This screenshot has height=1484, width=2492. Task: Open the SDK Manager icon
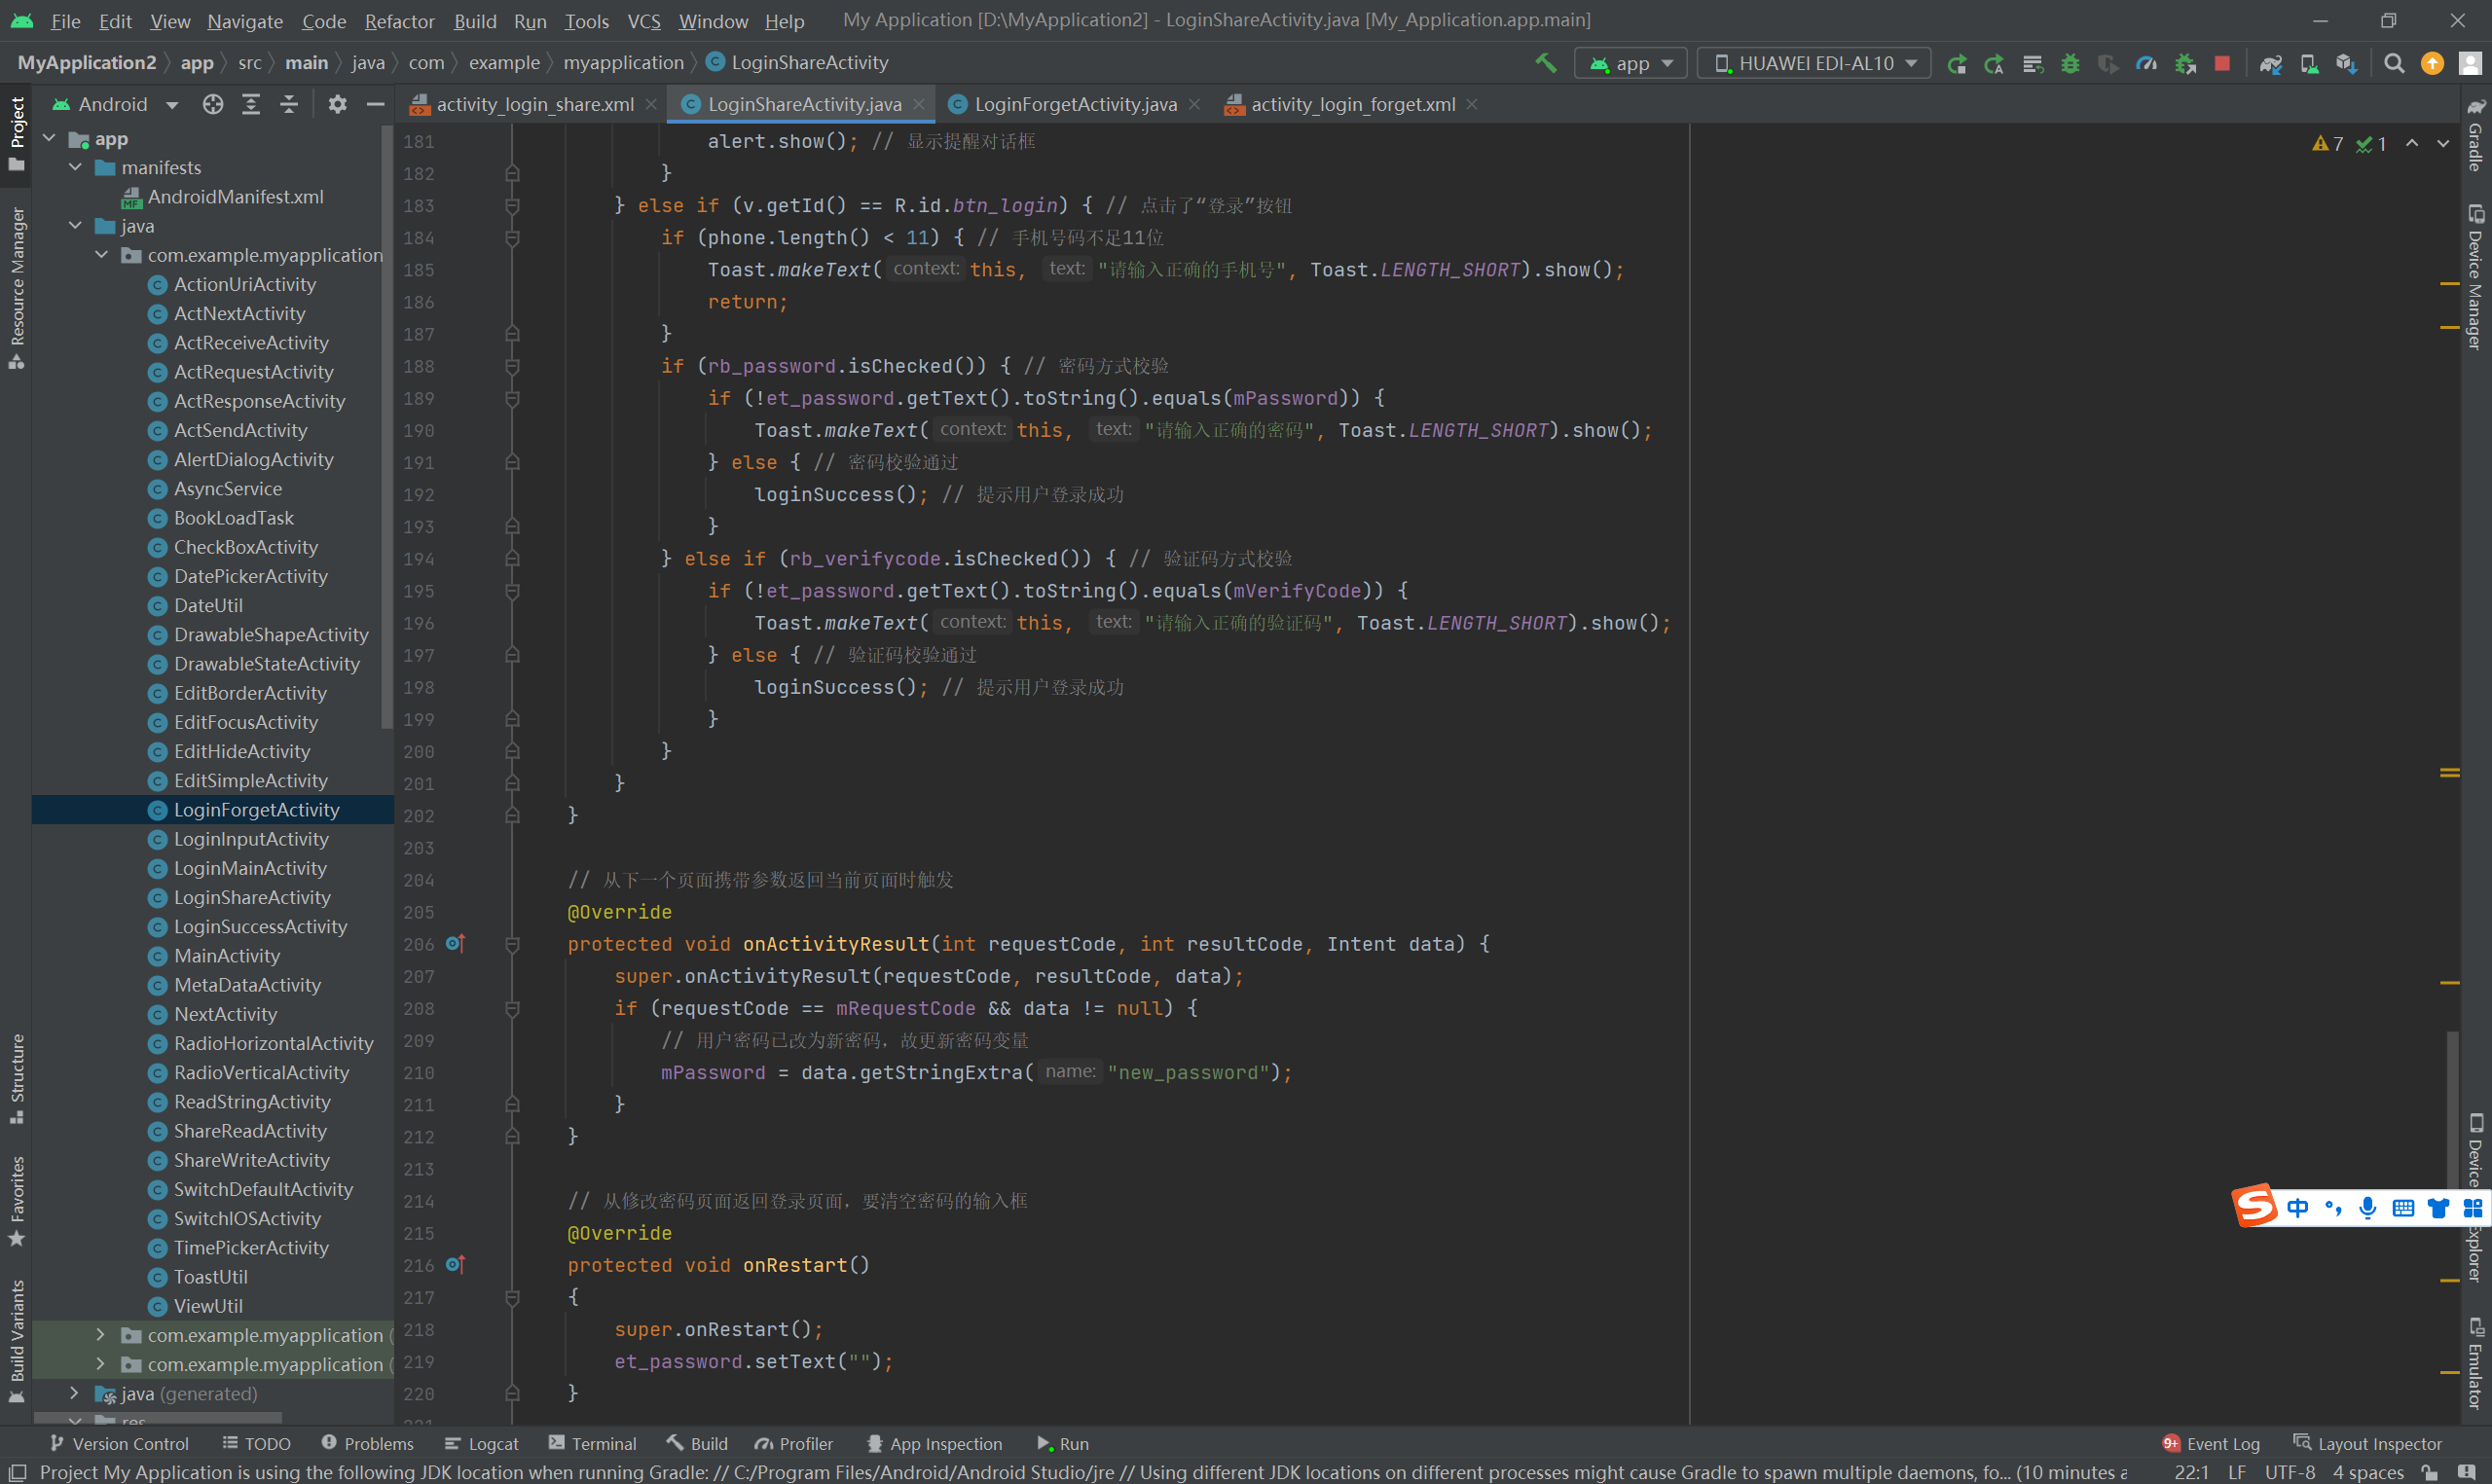[2345, 63]
